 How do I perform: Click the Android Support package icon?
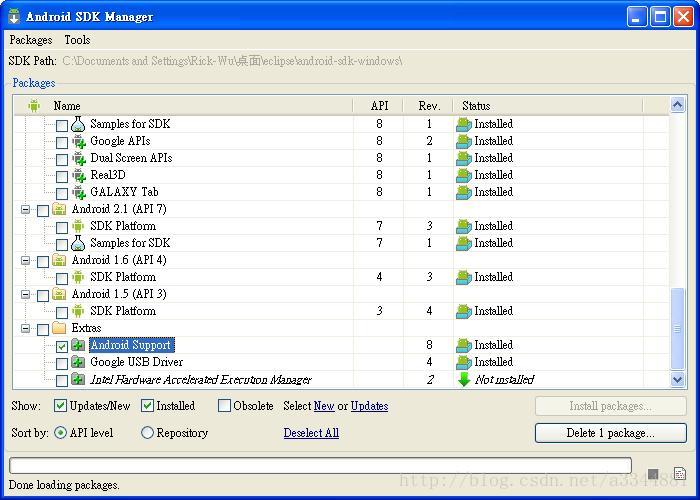point(78,345)
